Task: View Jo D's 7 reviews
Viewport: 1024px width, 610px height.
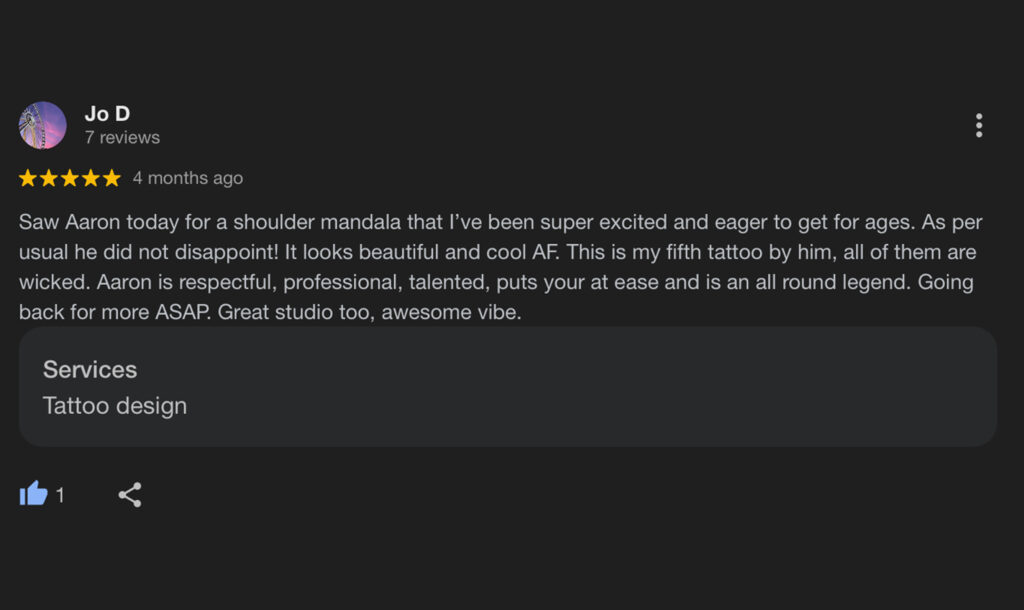Action: pos(122,138)
